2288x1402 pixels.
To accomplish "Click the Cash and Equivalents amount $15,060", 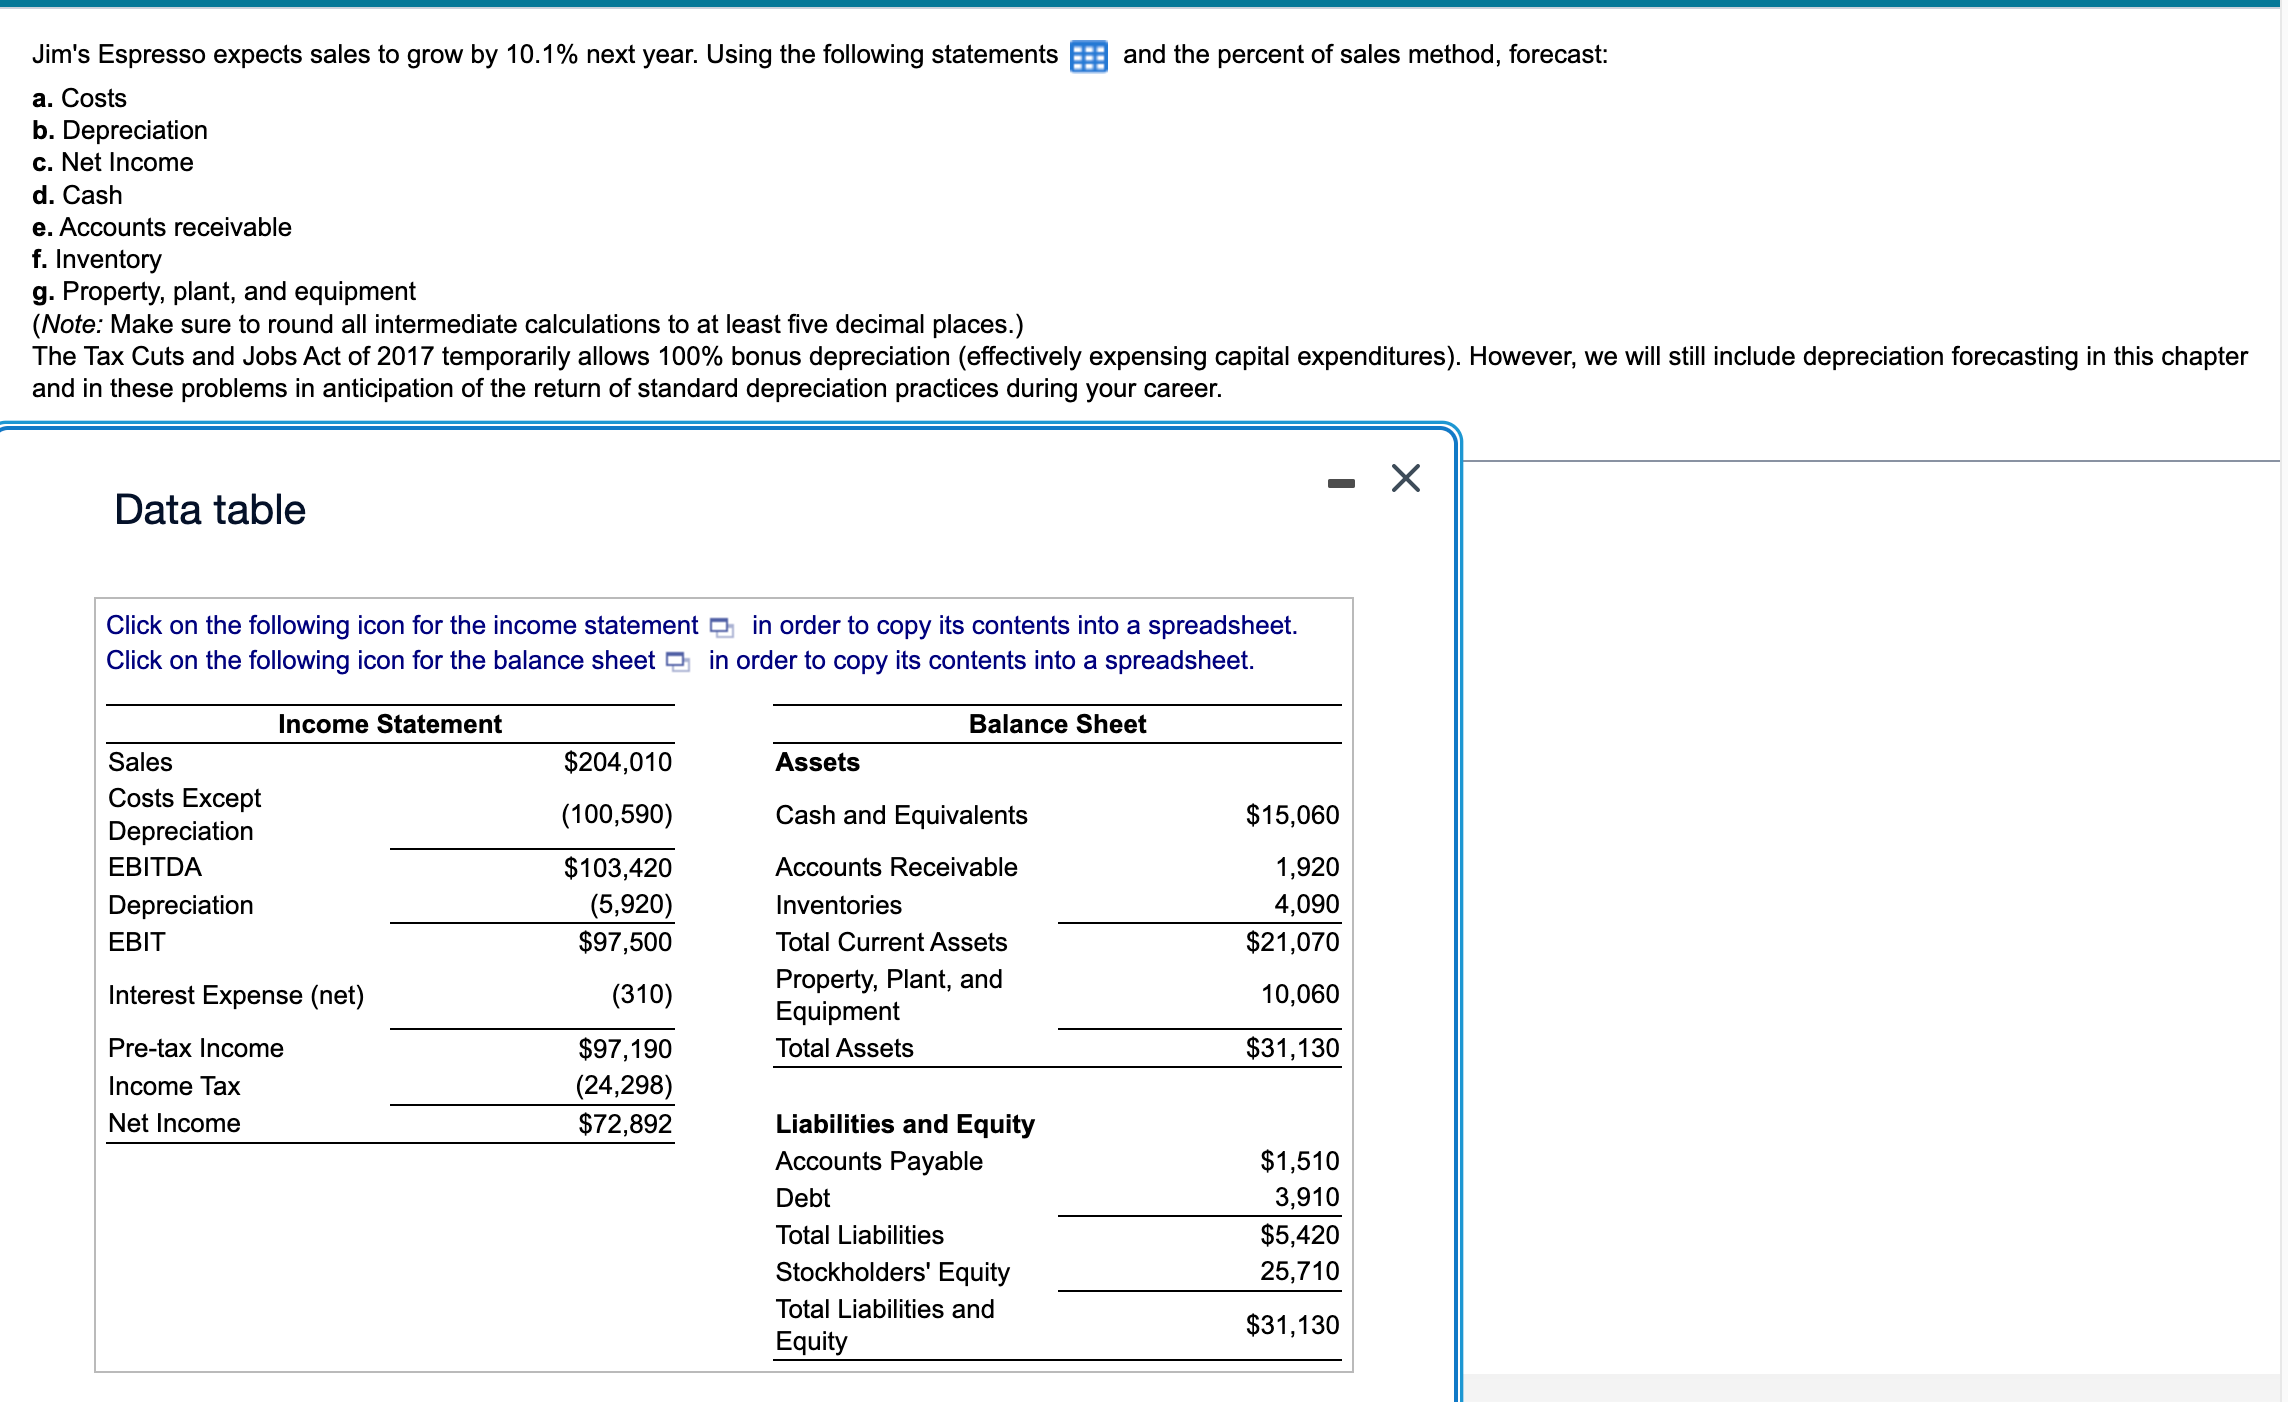I will click(x=1291, y=815).
